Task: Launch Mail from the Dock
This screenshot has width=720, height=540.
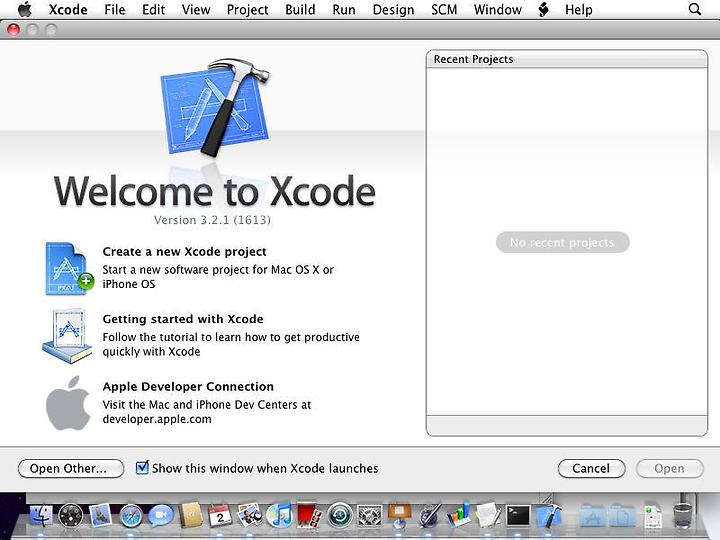Action: tap(101, 515)
